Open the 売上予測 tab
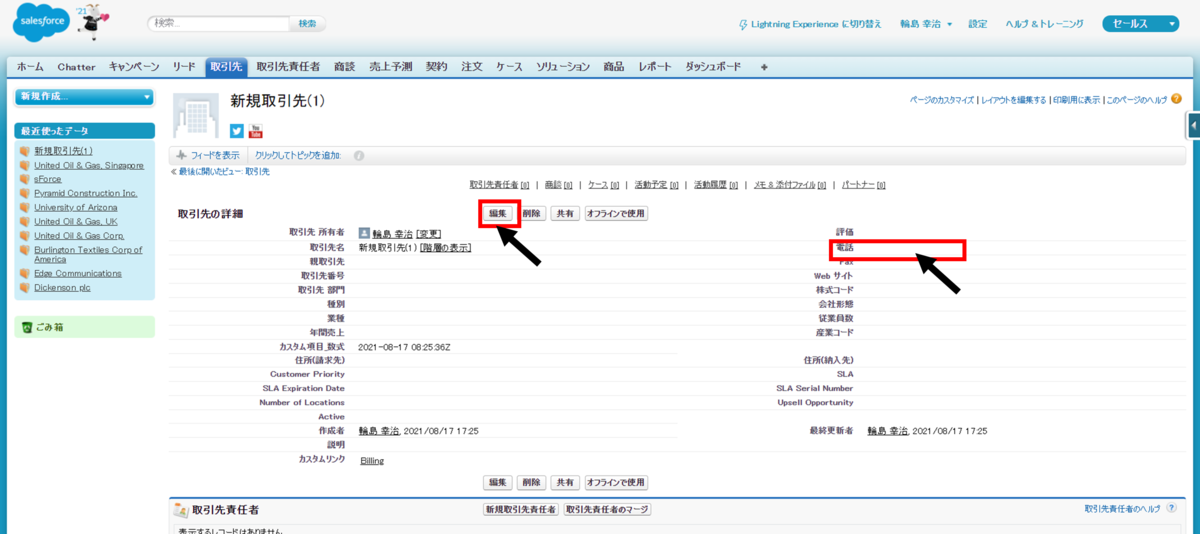 pyautogui.click(x=390, y=67)
